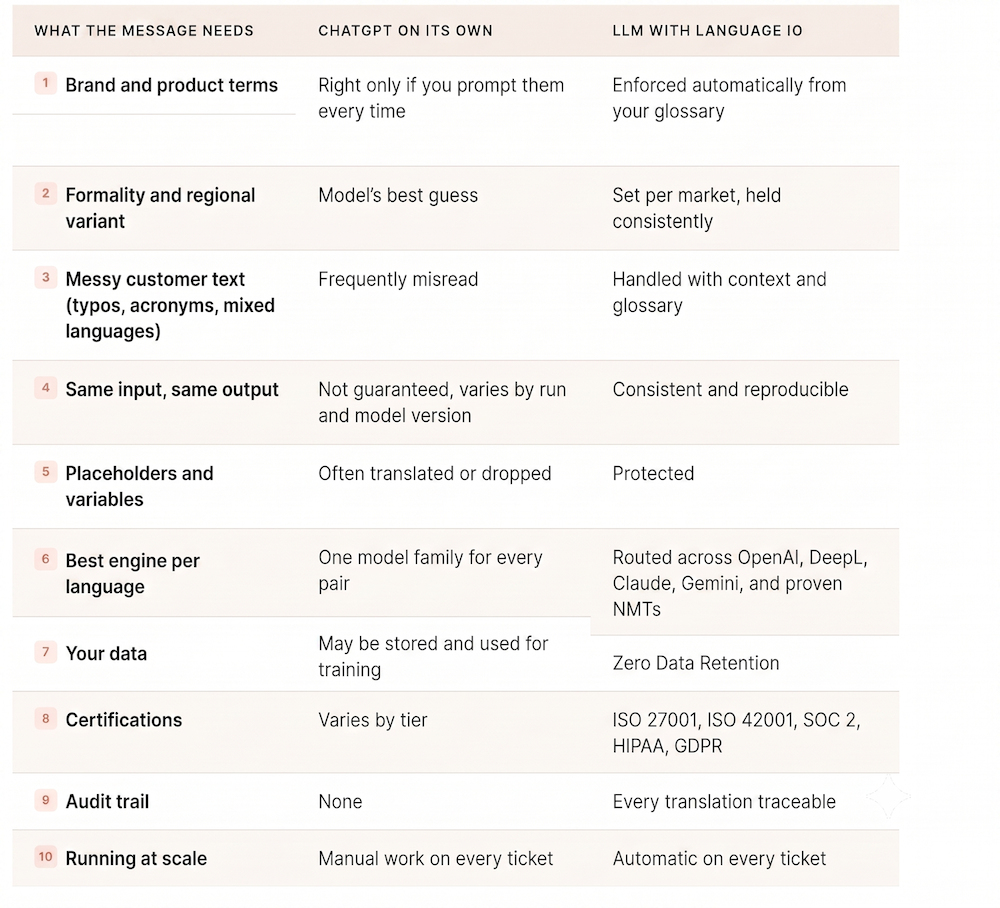The height and width of the screenshot is (908, 1000).
Task: Click the number 10 badge icon
Action: pyautogui.click(x=45, y=857)
